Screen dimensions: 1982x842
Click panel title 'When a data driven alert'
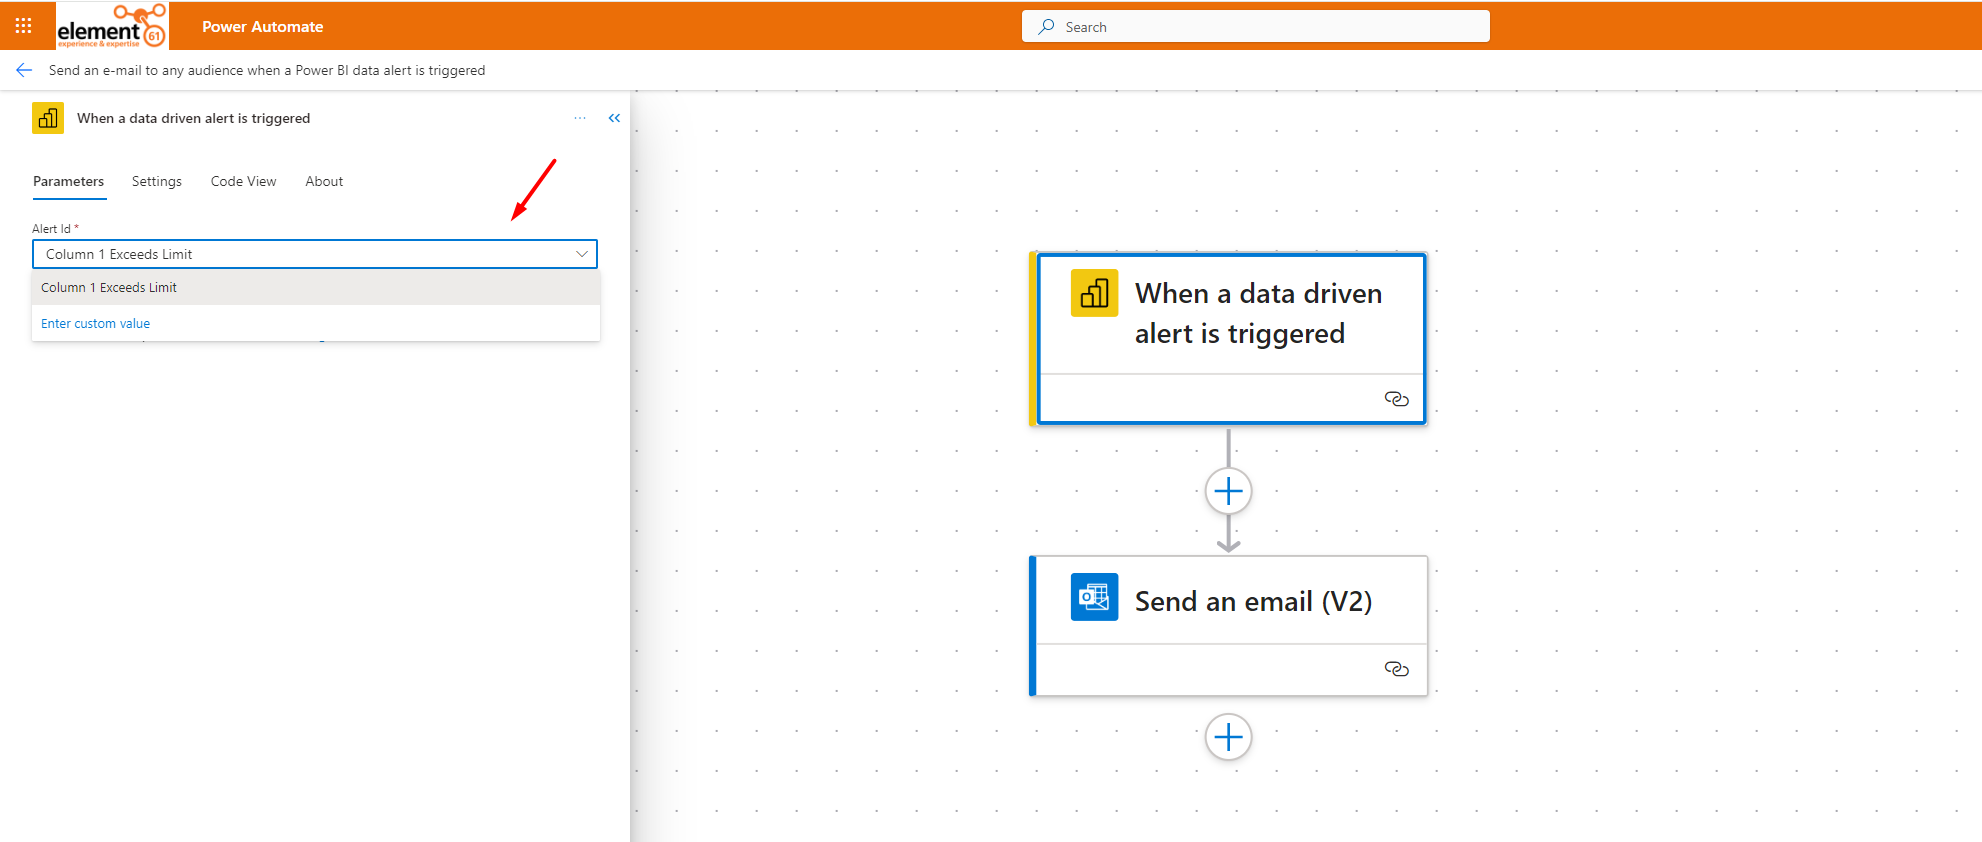(x=194, y=118)
